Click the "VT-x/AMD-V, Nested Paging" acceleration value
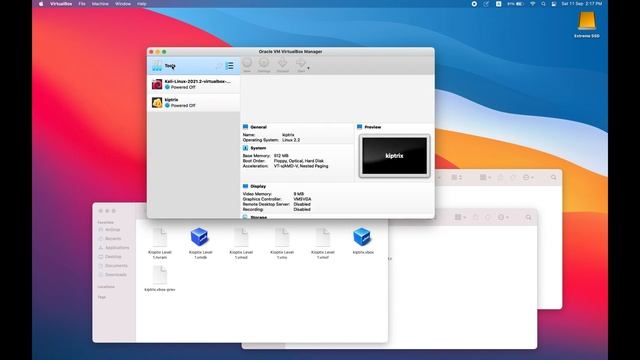This screenshot has width=640, height=360. coord(301,166)
